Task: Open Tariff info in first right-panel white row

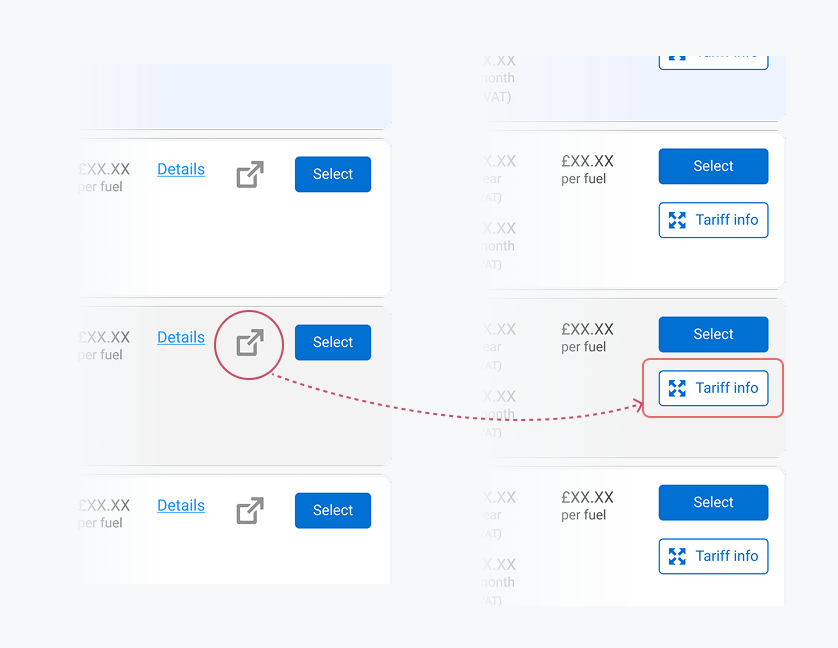Action: tap(713, 220)
